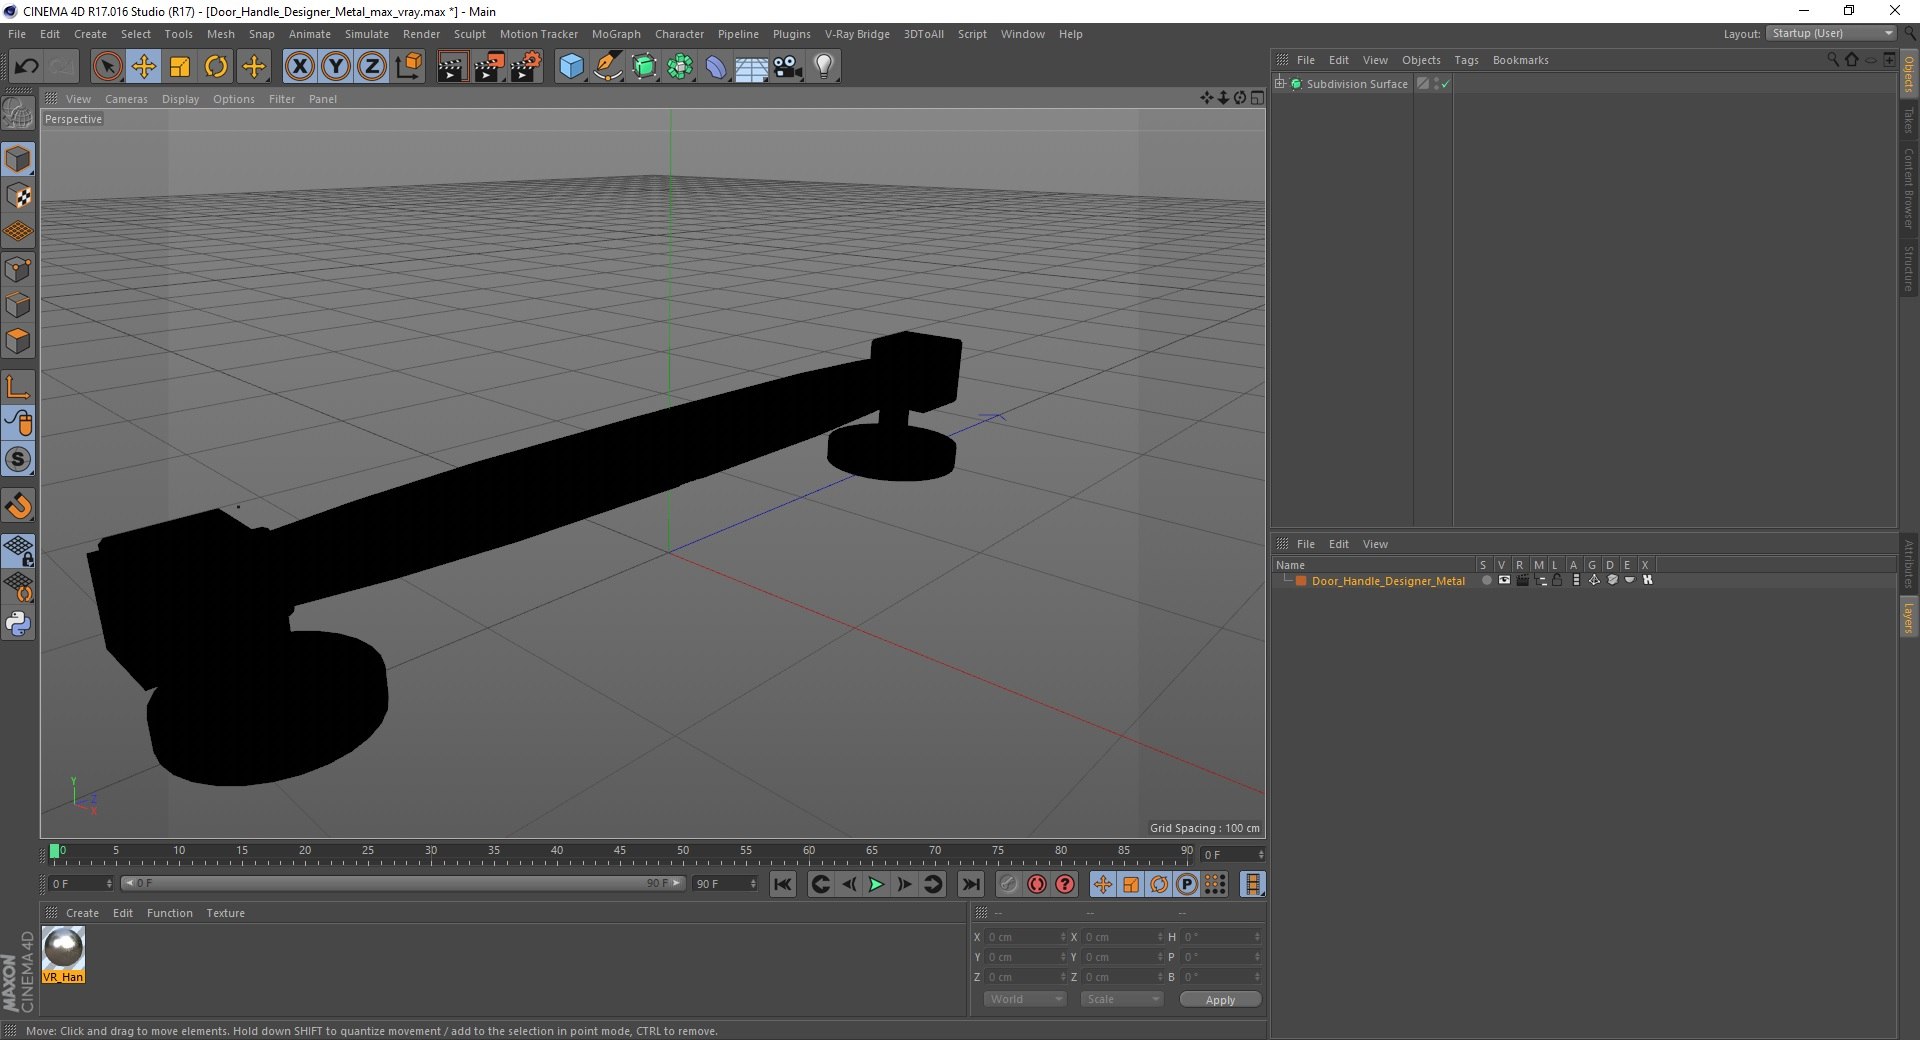Click the preview range slider bar
The width and height of the screenshot is (1920, 1040).
(x=402, y=883)
